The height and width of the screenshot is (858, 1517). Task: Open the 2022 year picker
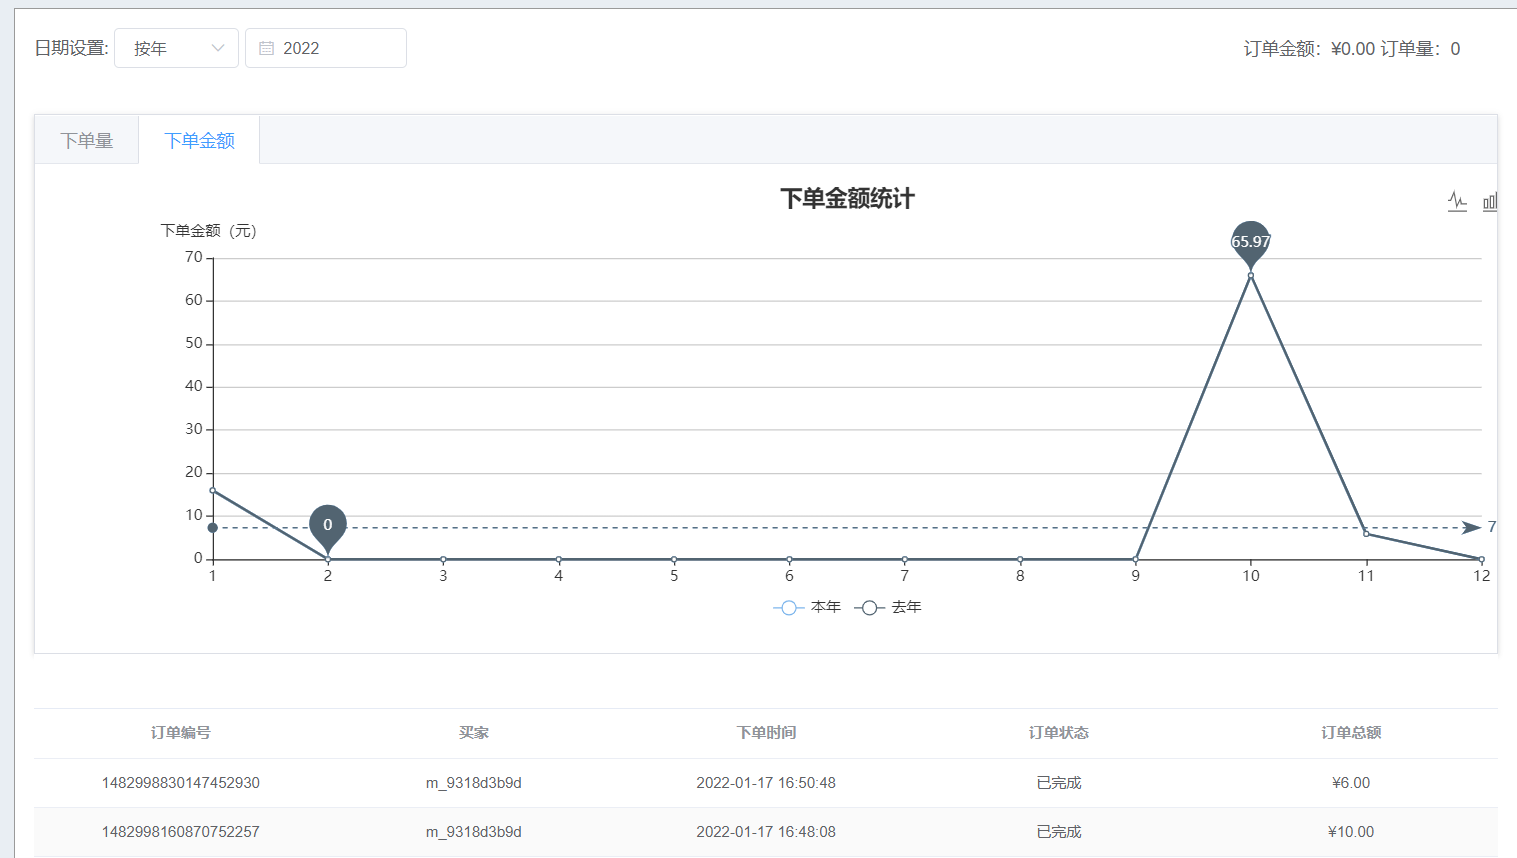pos(326,48)
